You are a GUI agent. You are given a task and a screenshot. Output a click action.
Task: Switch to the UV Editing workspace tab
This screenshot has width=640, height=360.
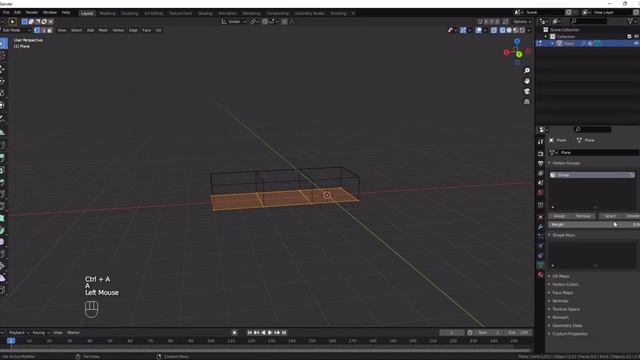click(153, 13)
